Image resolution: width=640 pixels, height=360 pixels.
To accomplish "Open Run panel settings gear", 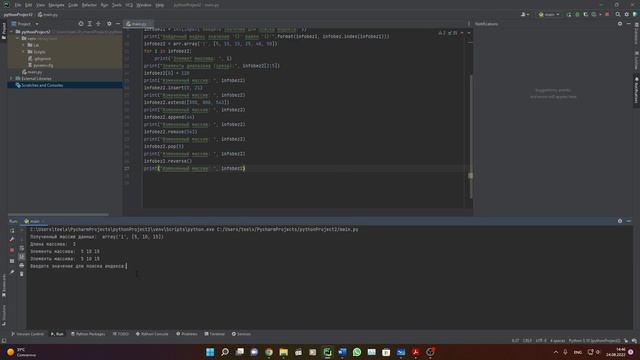I will click(x=620, y=221).
